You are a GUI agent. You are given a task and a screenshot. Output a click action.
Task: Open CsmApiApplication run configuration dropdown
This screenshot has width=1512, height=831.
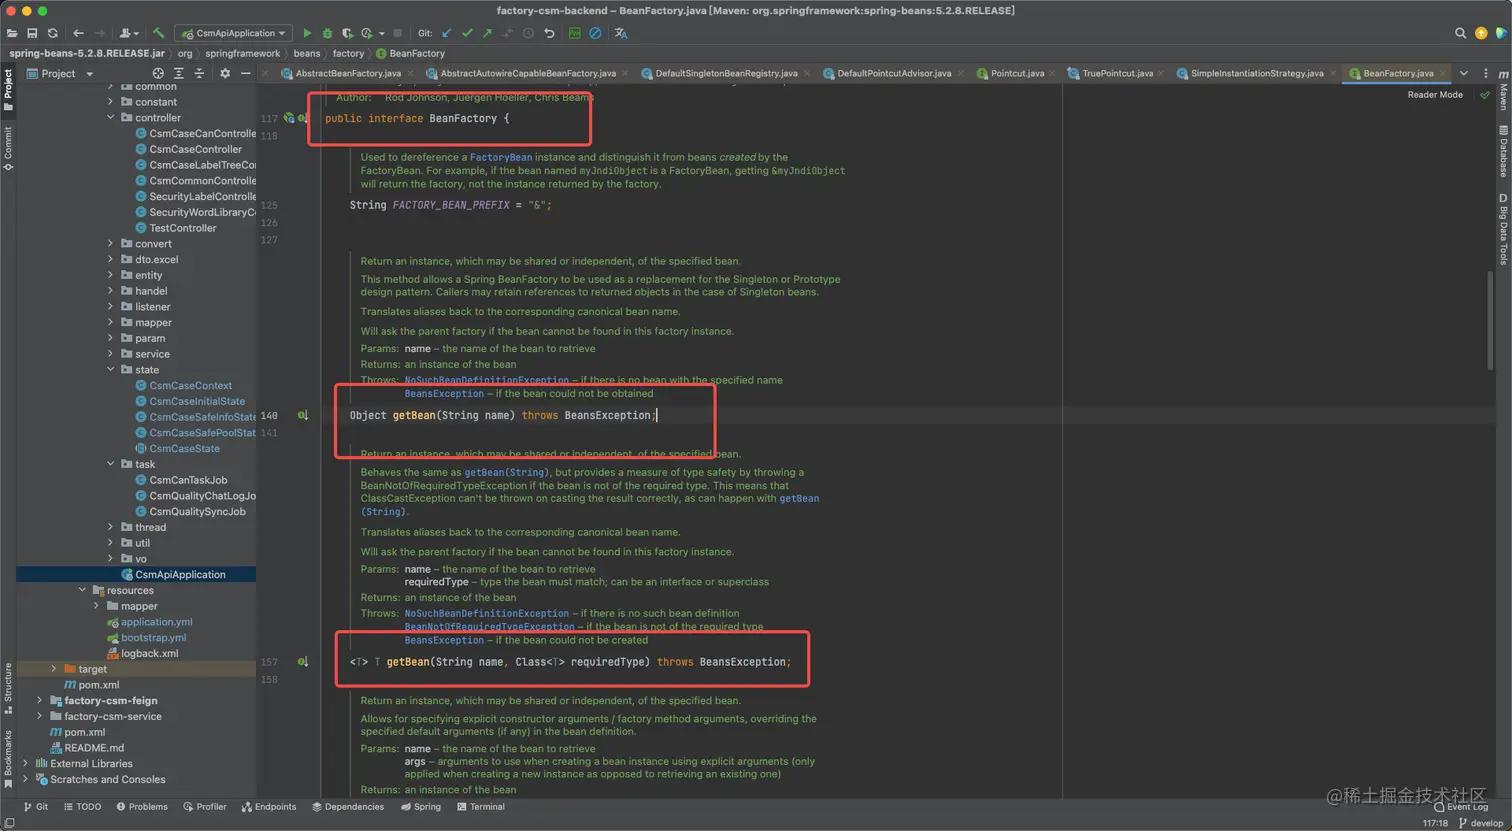point(234,33)
